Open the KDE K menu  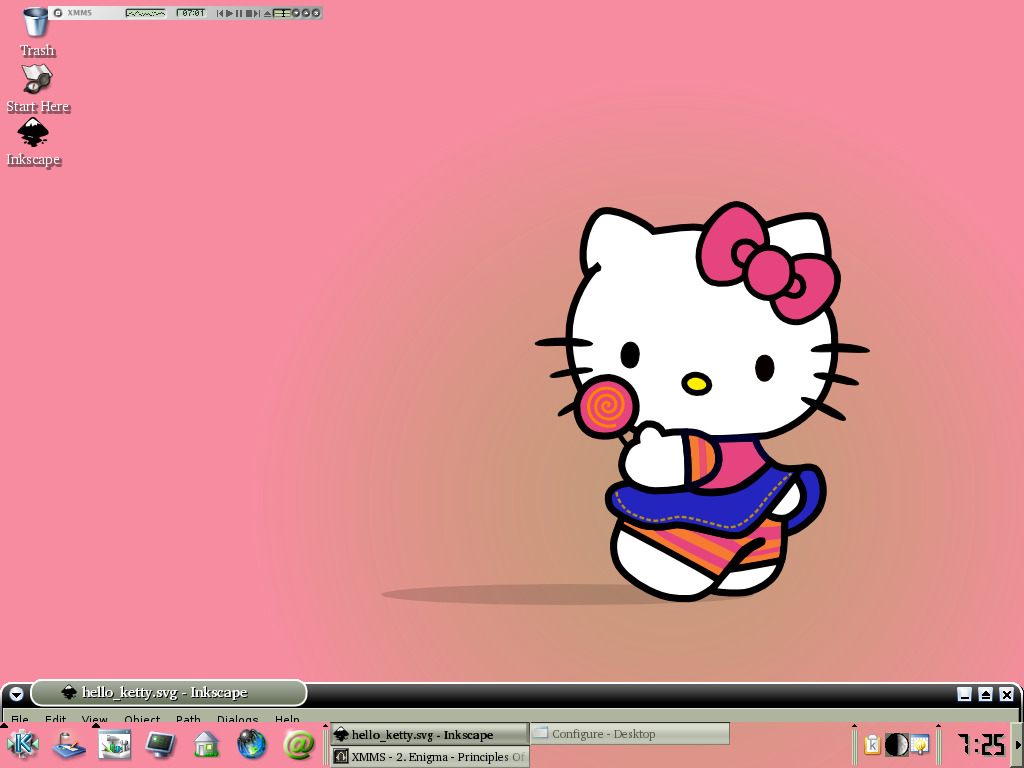click(x=22, y=744)
